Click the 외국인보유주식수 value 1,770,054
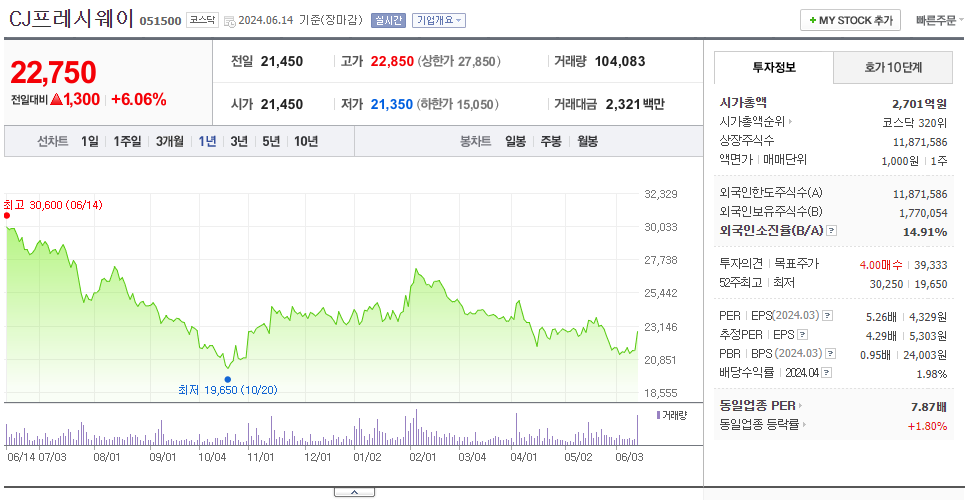Image resolution: width=968 pixels, height=500 pixels. click(922, 213)
